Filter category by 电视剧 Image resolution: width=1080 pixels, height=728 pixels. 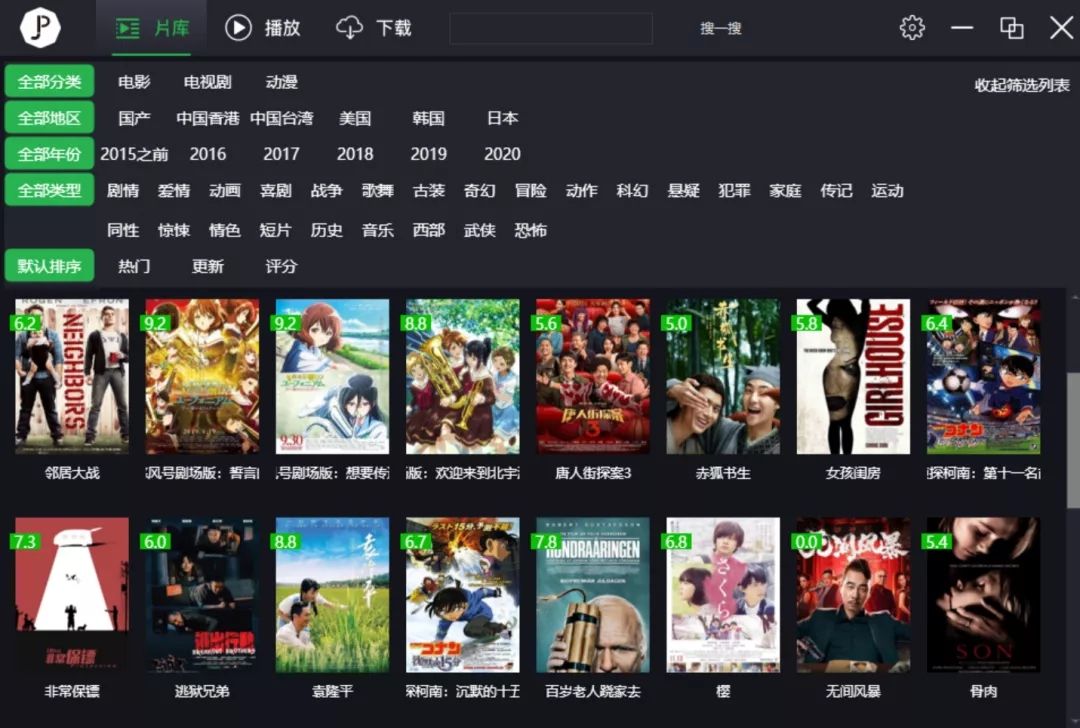point(207,82)
